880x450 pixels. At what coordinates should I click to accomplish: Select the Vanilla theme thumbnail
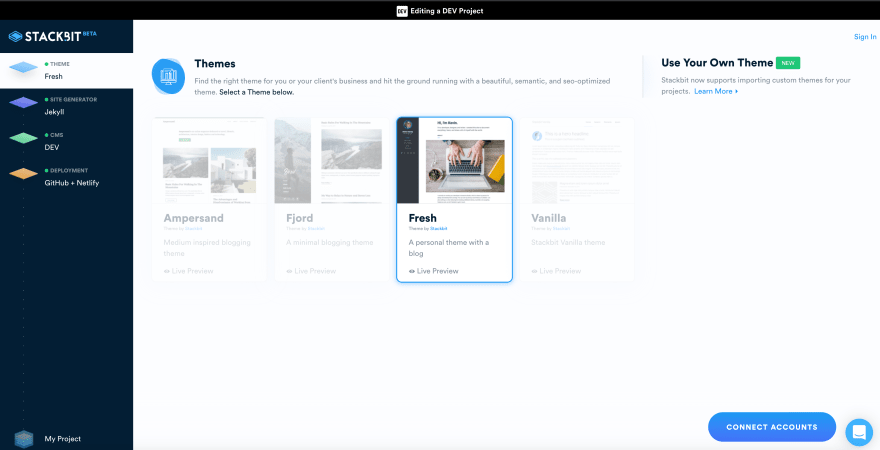(577, 160)
